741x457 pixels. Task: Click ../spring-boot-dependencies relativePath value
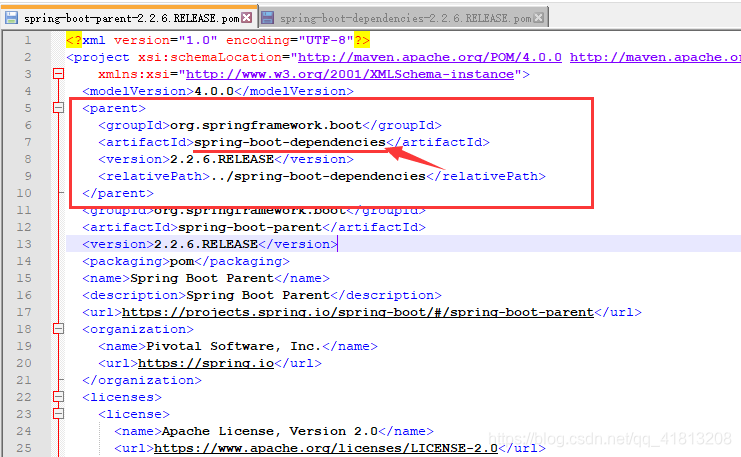[318, 176]
